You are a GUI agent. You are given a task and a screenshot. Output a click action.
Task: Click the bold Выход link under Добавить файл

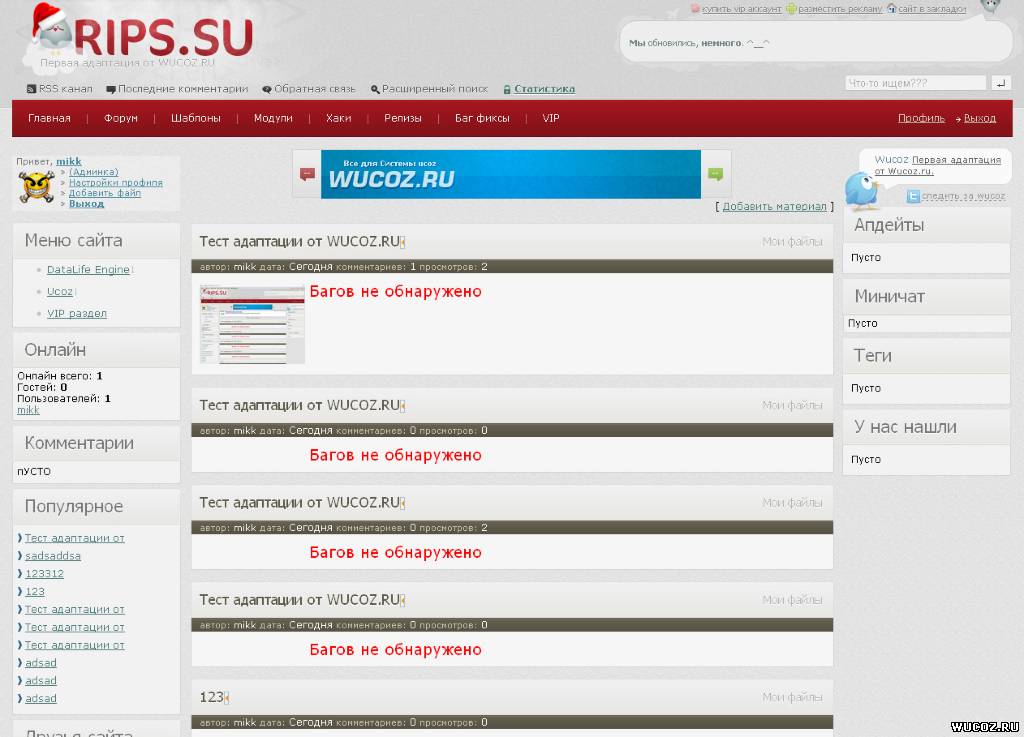[x=86, y=204]
